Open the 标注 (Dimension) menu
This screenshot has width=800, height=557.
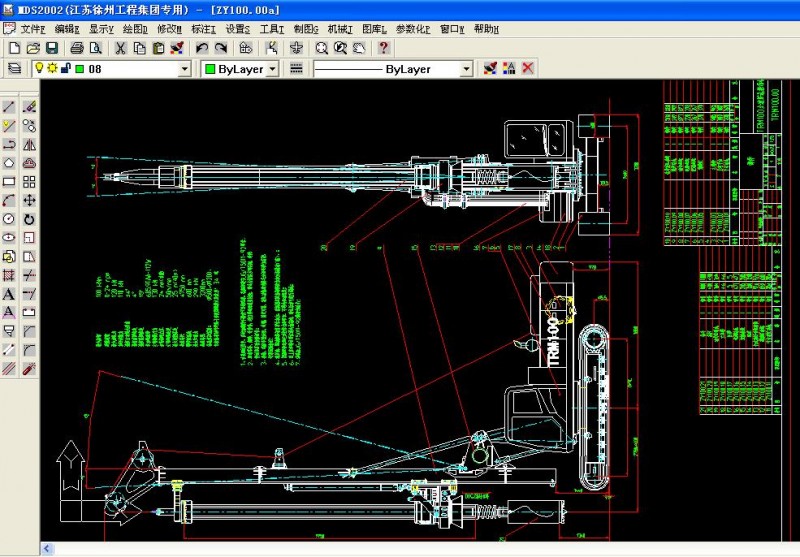(203, 29)
